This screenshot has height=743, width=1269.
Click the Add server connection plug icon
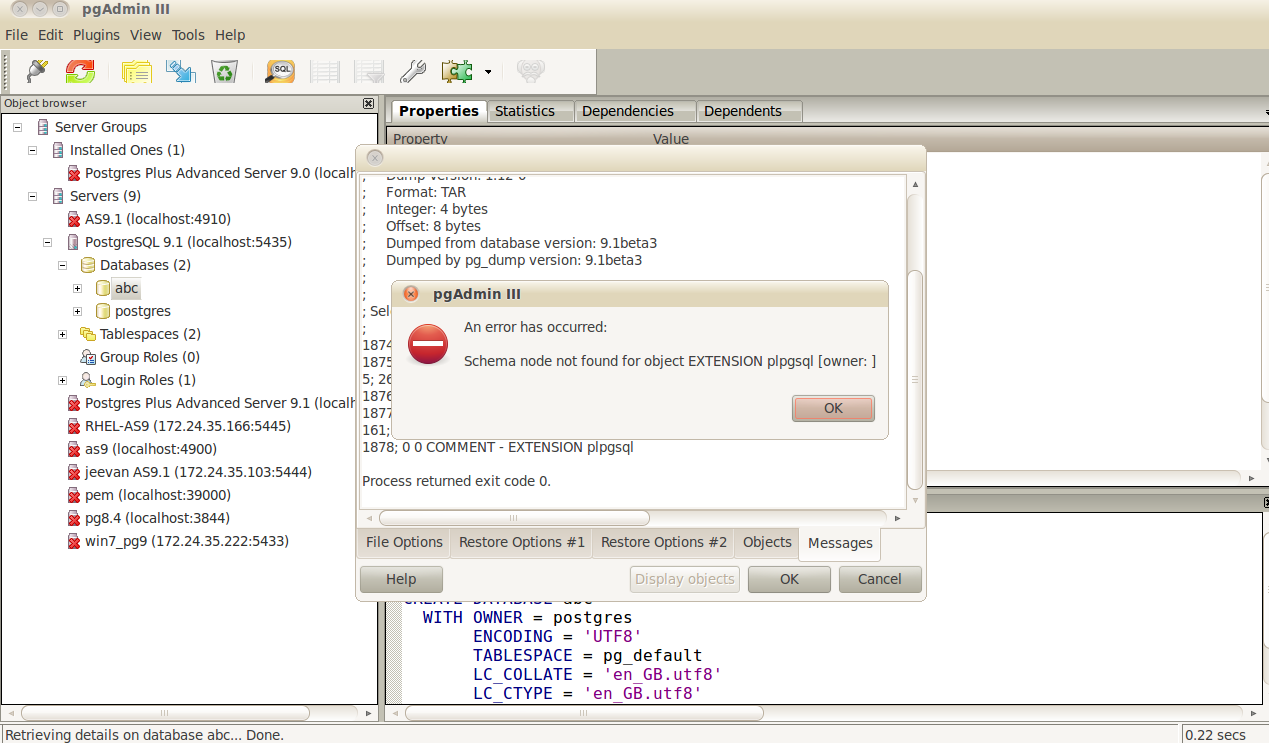pyautogui.click(x=37, y=71)
